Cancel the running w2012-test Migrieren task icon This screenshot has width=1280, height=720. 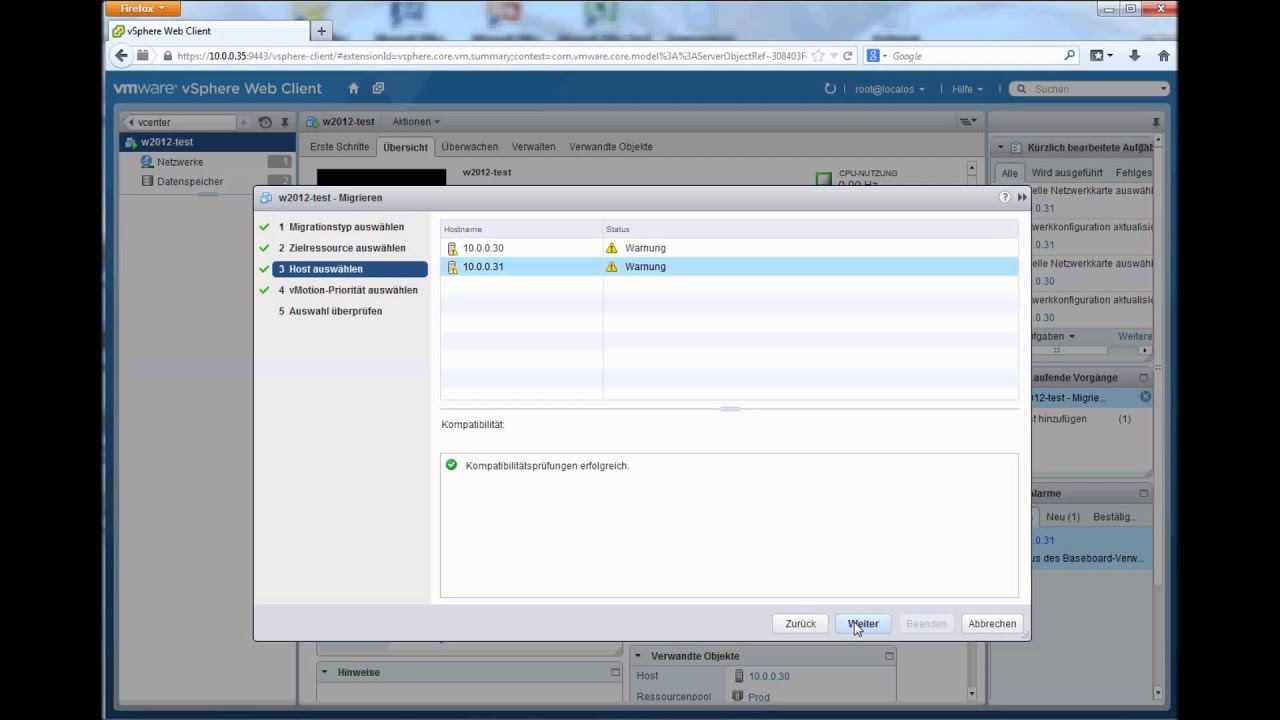coord(1146,397)
